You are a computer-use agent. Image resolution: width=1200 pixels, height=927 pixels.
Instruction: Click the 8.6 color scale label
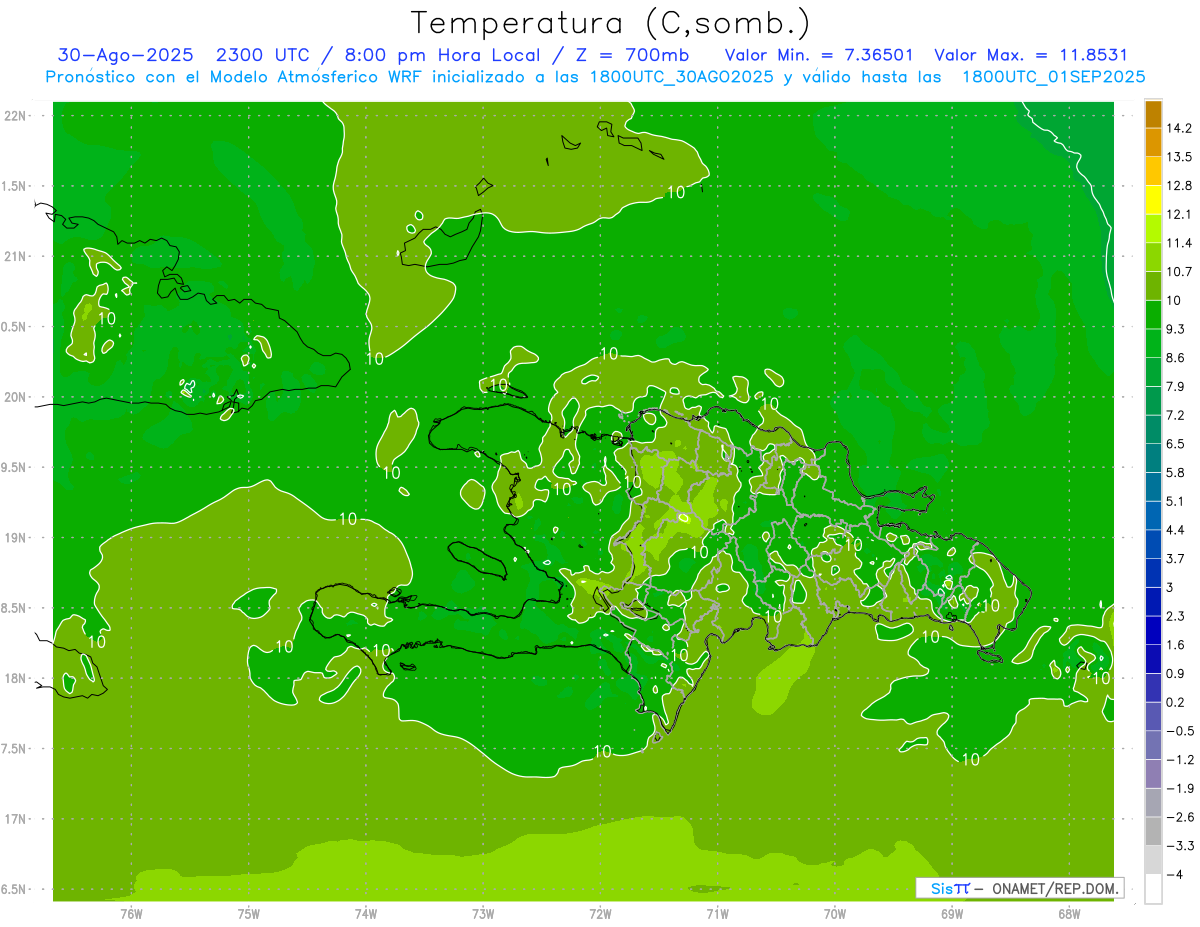[1176, 357]
